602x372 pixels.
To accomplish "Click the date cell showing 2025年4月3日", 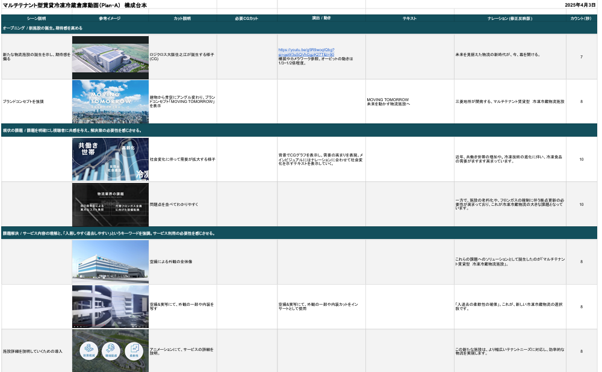I will pyautogui.click(x=580, y=5).
